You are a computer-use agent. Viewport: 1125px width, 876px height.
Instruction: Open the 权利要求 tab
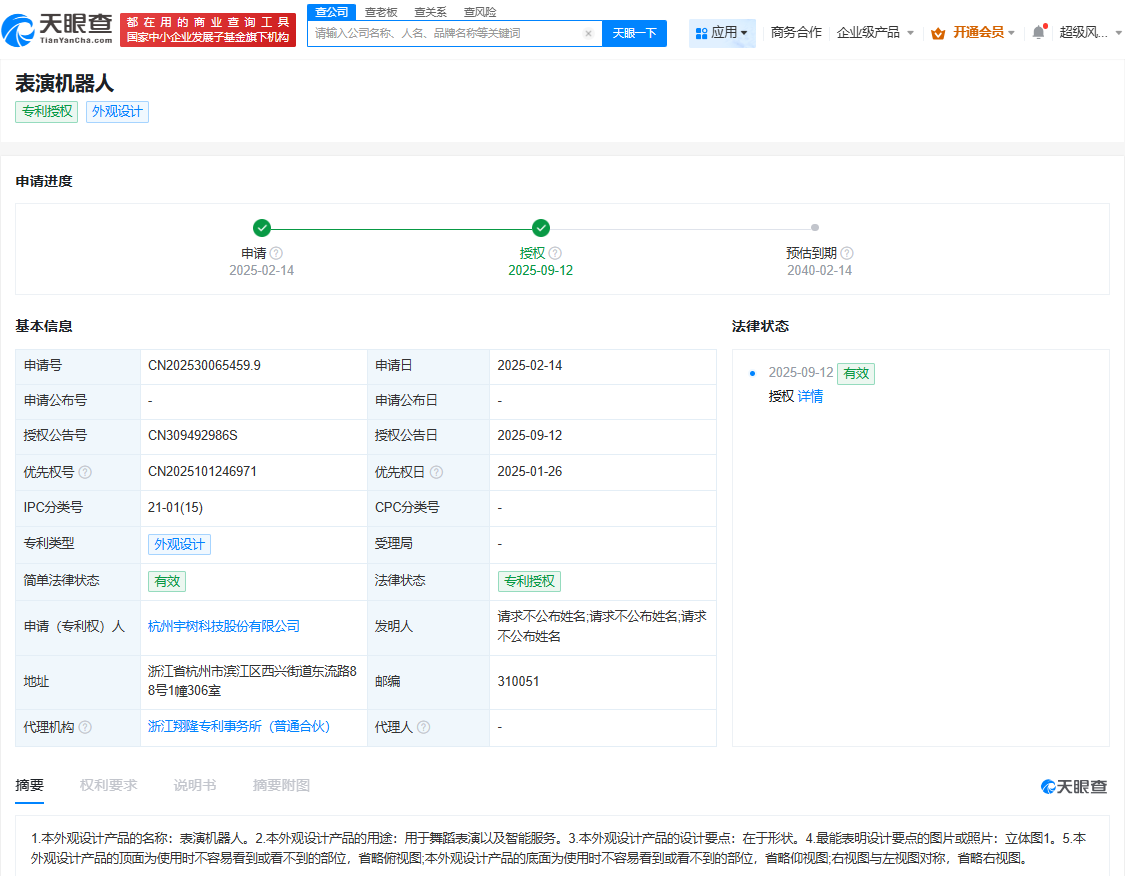(x=108, y=785)
